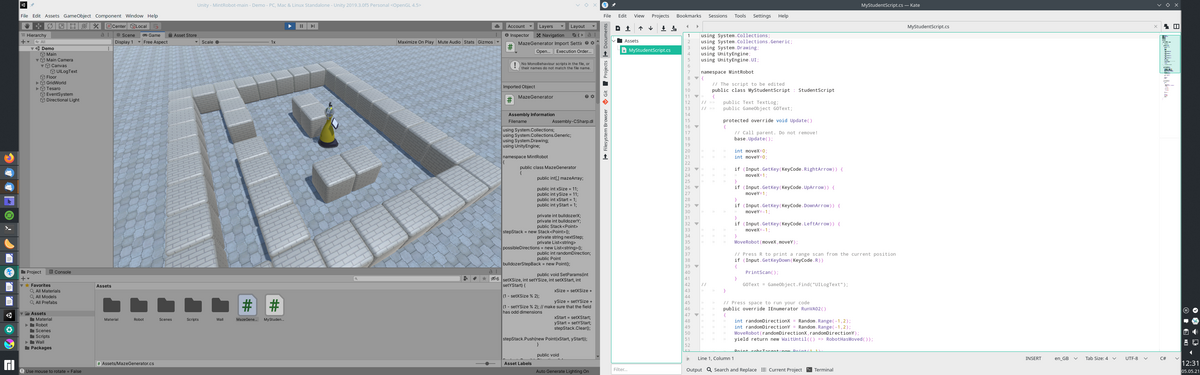
Task: Adjust the Game view Scale slider
Action: (x=242, y=42)
